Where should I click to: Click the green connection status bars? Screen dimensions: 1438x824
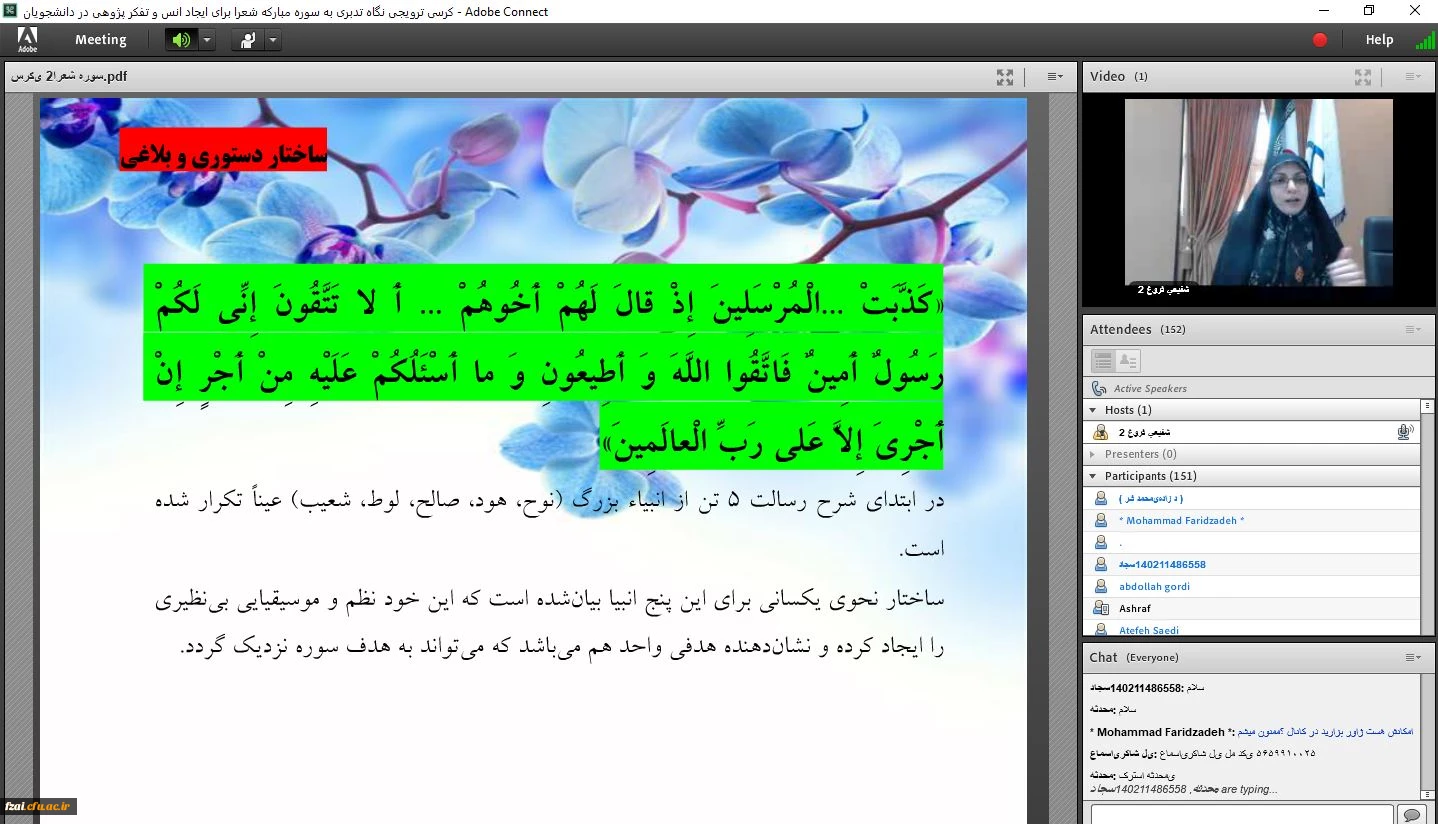pyautogui.click(x=1424, y=40)
